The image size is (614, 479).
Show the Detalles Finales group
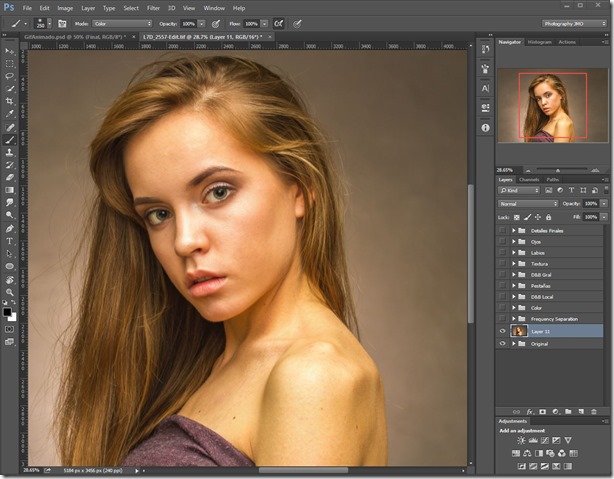[502, 231]
